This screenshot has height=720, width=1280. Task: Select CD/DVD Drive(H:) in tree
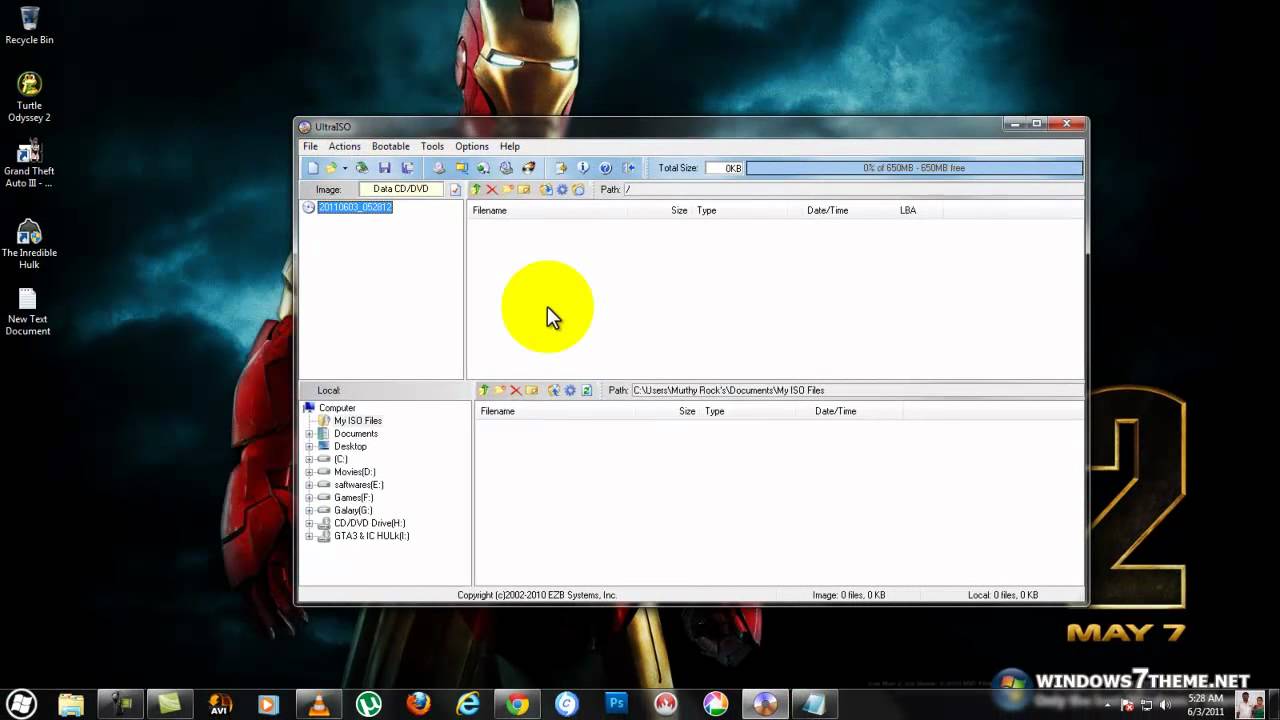pyautogui.click(x=370, y=523)
